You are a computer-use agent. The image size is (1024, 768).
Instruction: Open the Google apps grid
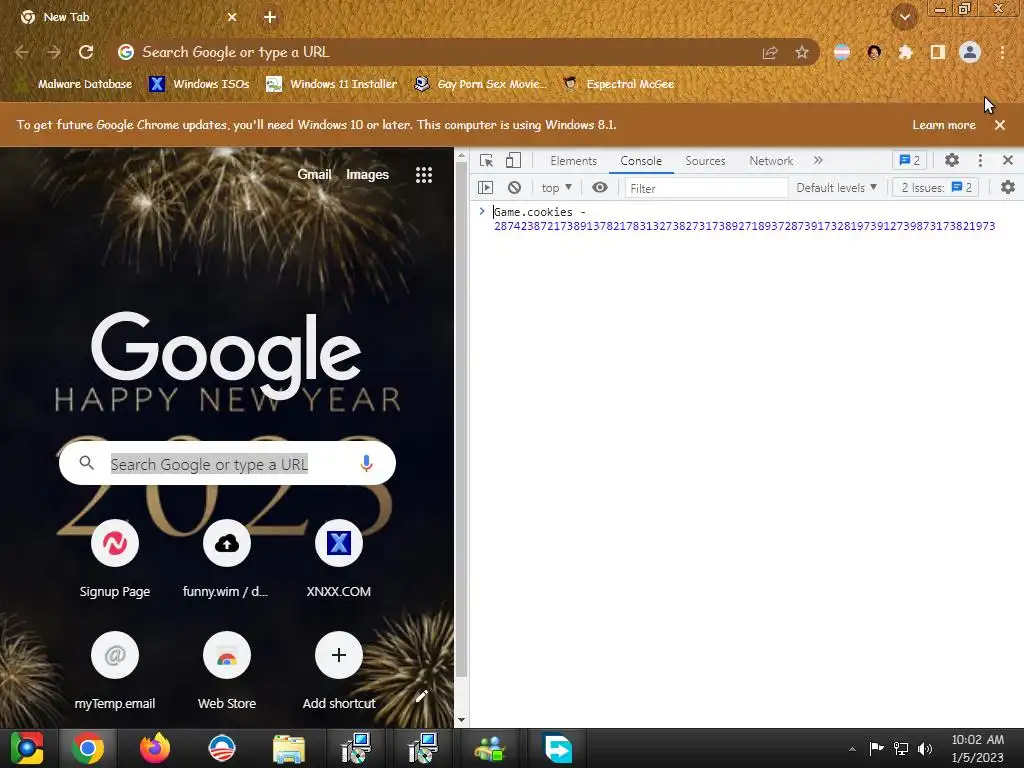424,174
